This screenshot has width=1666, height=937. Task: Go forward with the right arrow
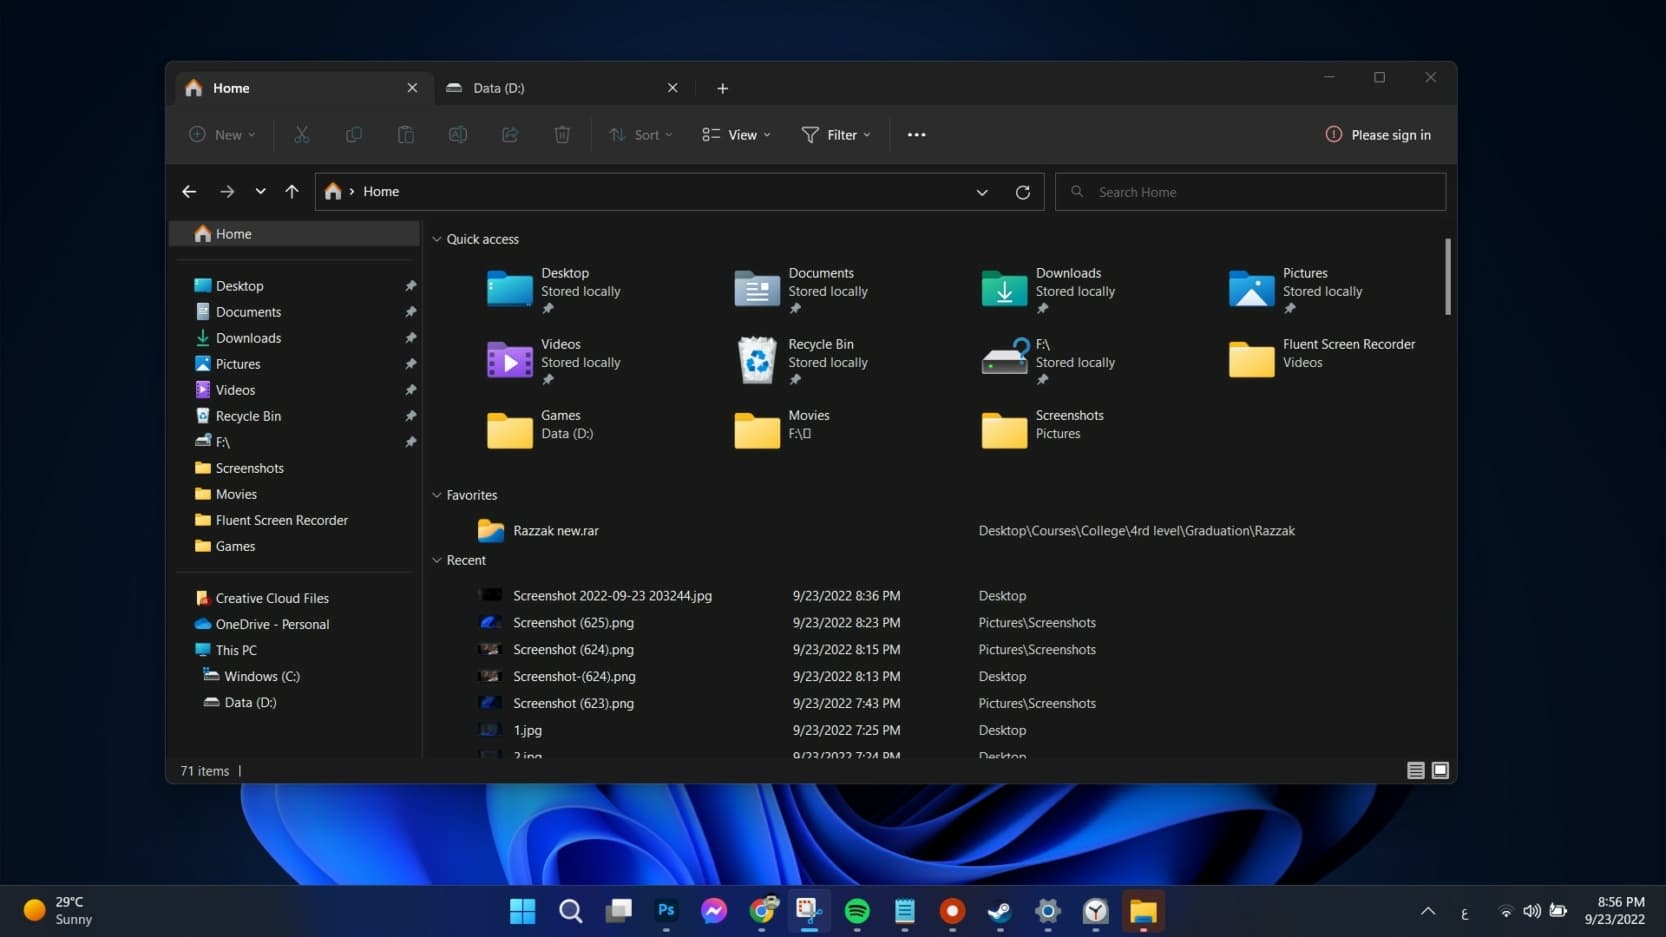tap(227, 192)
